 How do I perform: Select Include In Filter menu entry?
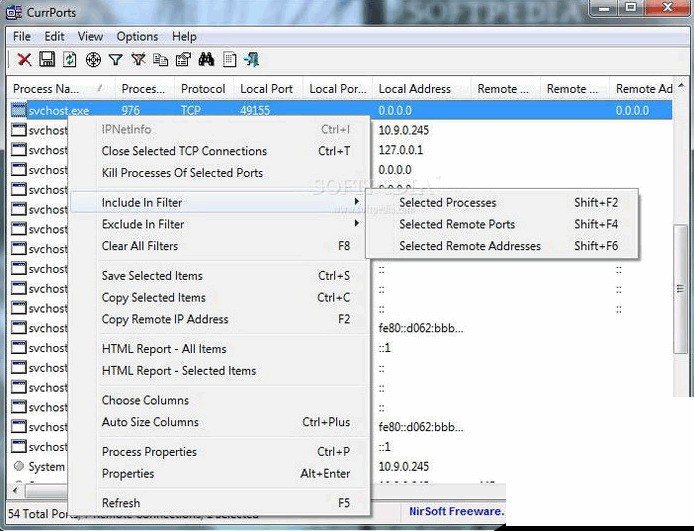[x=220, y=202]
